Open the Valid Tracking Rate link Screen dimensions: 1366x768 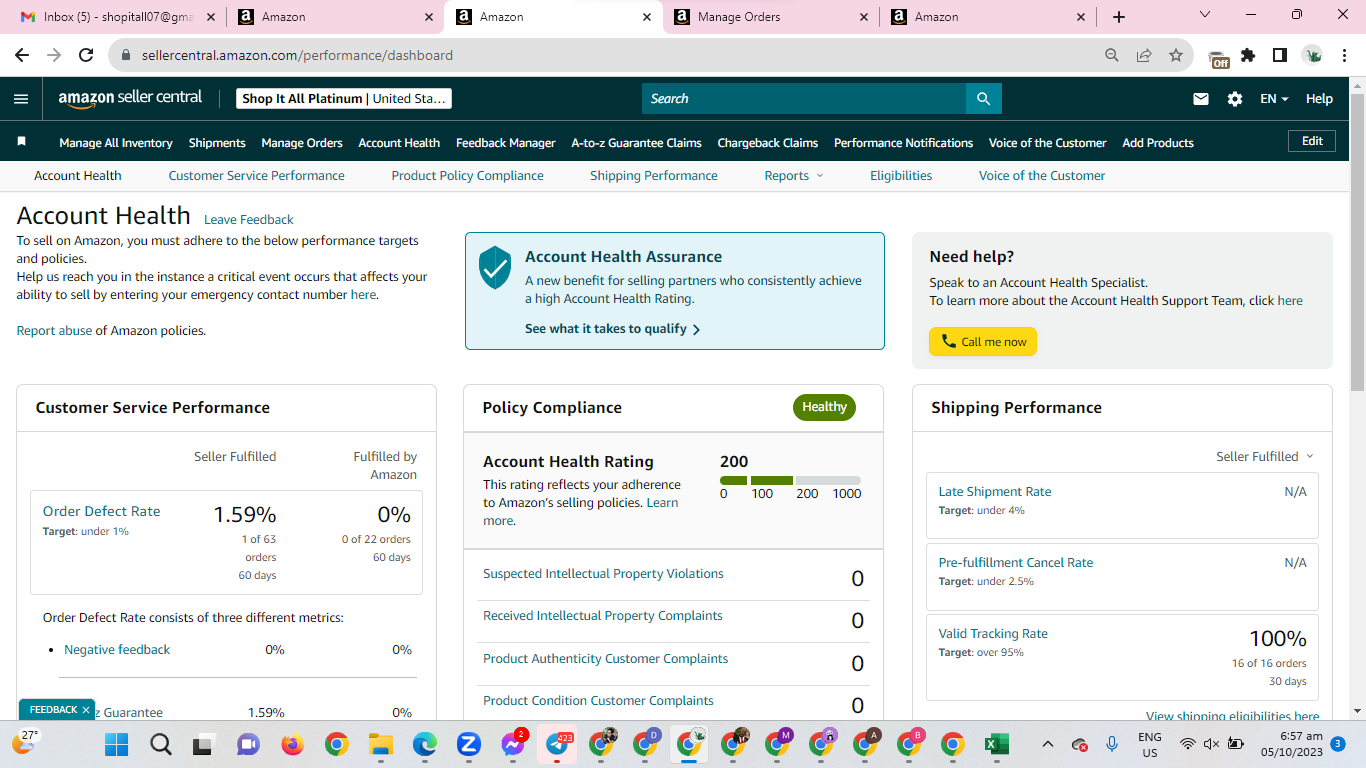993,634
